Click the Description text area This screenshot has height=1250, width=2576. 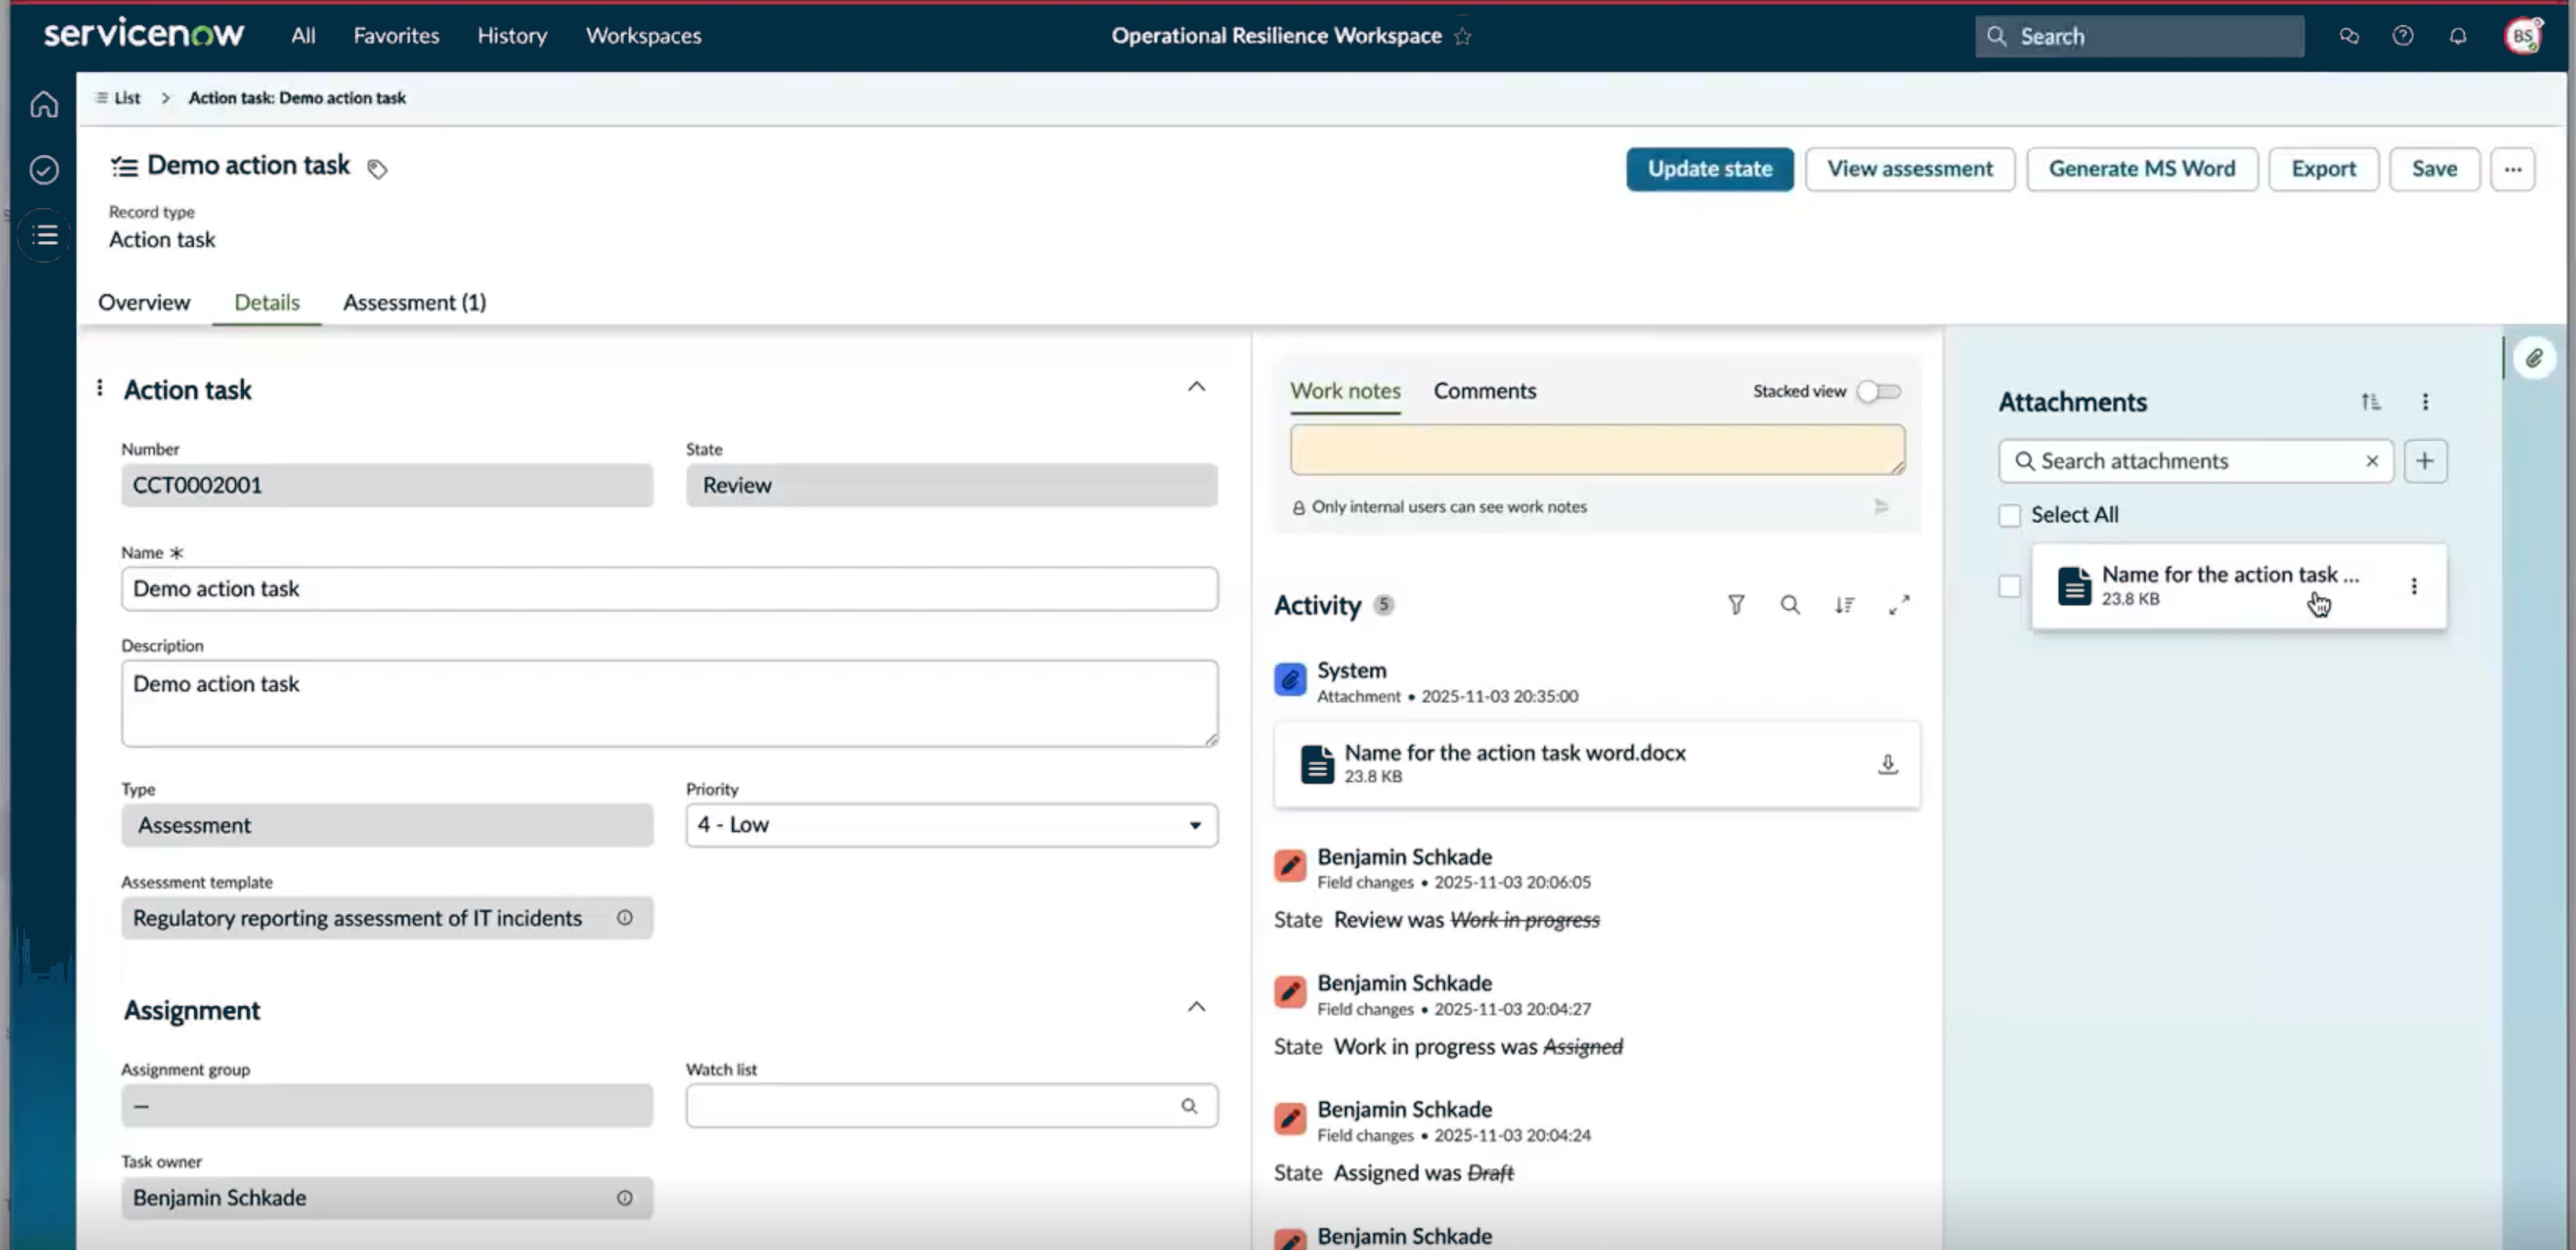click(669, 703)
